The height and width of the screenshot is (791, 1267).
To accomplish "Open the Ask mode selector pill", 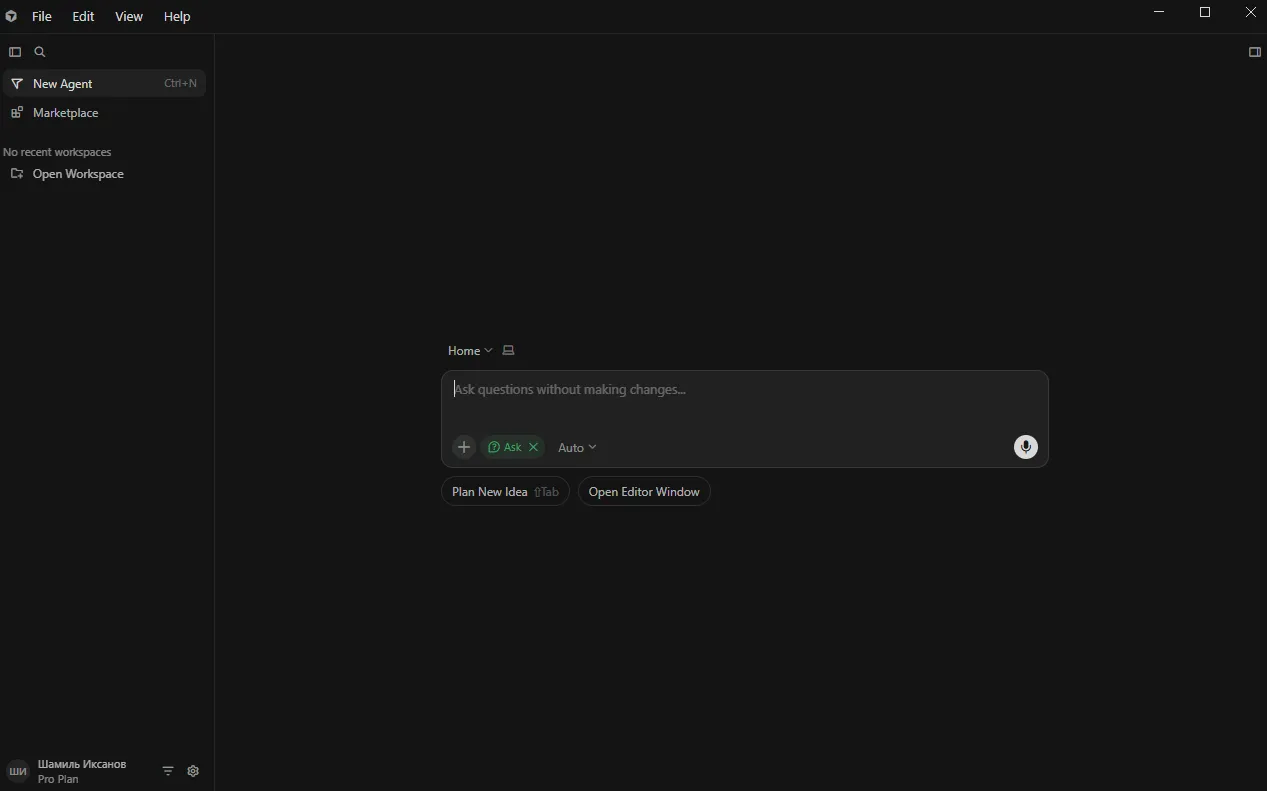I will [x=505, y=447].
